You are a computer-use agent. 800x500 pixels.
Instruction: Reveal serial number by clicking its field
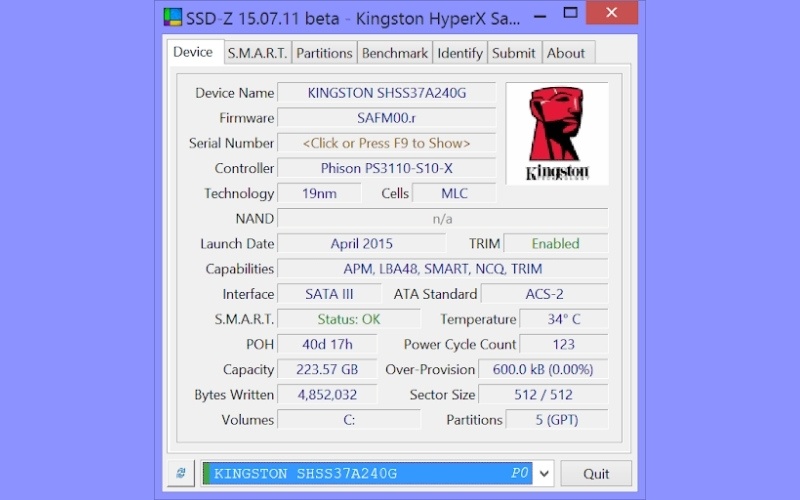(386, 143)
